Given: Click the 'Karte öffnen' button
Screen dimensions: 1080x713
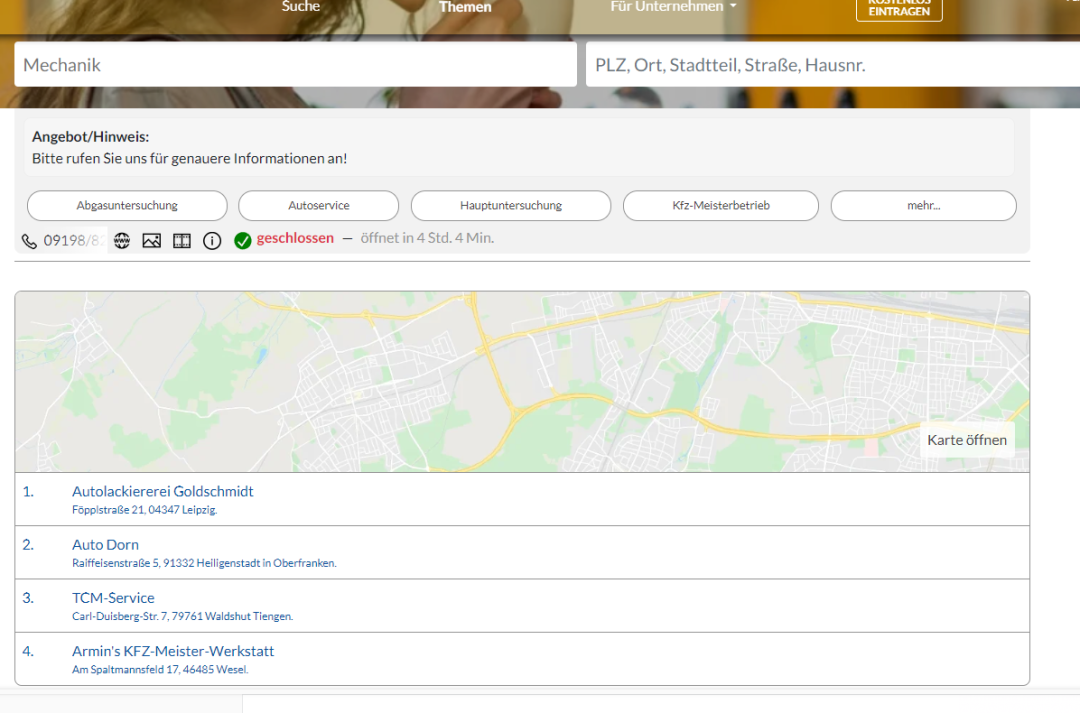Looking at the screenshot, I should (966, 440).
